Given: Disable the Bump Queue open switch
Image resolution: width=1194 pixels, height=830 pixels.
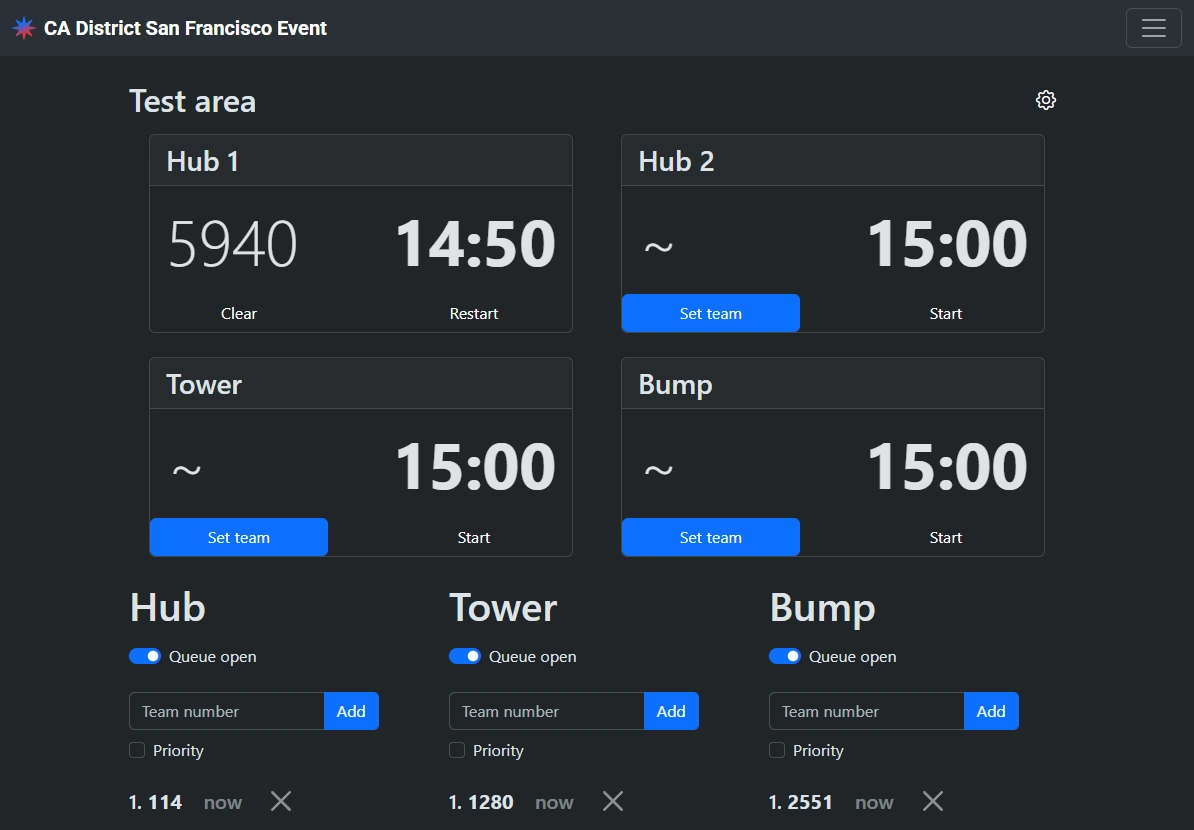Looking at the screenshot, I should click(785, 656).
